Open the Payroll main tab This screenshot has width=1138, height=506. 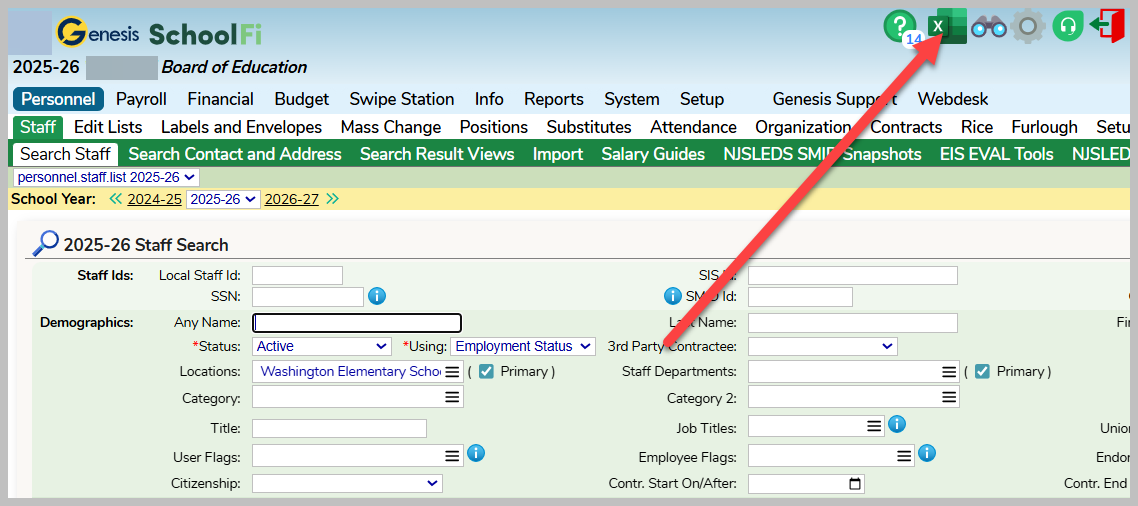pos(142,99)
